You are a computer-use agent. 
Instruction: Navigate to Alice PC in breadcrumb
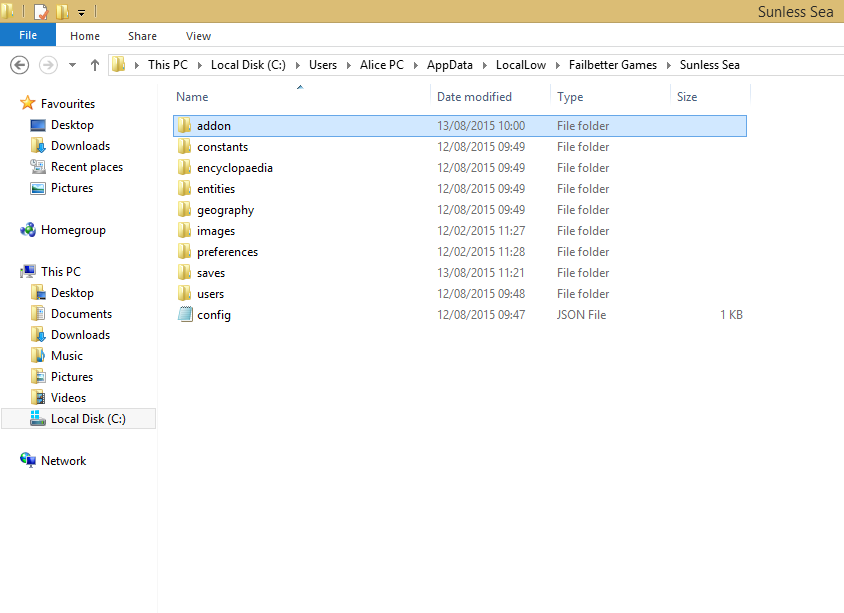tap(382, 65)
